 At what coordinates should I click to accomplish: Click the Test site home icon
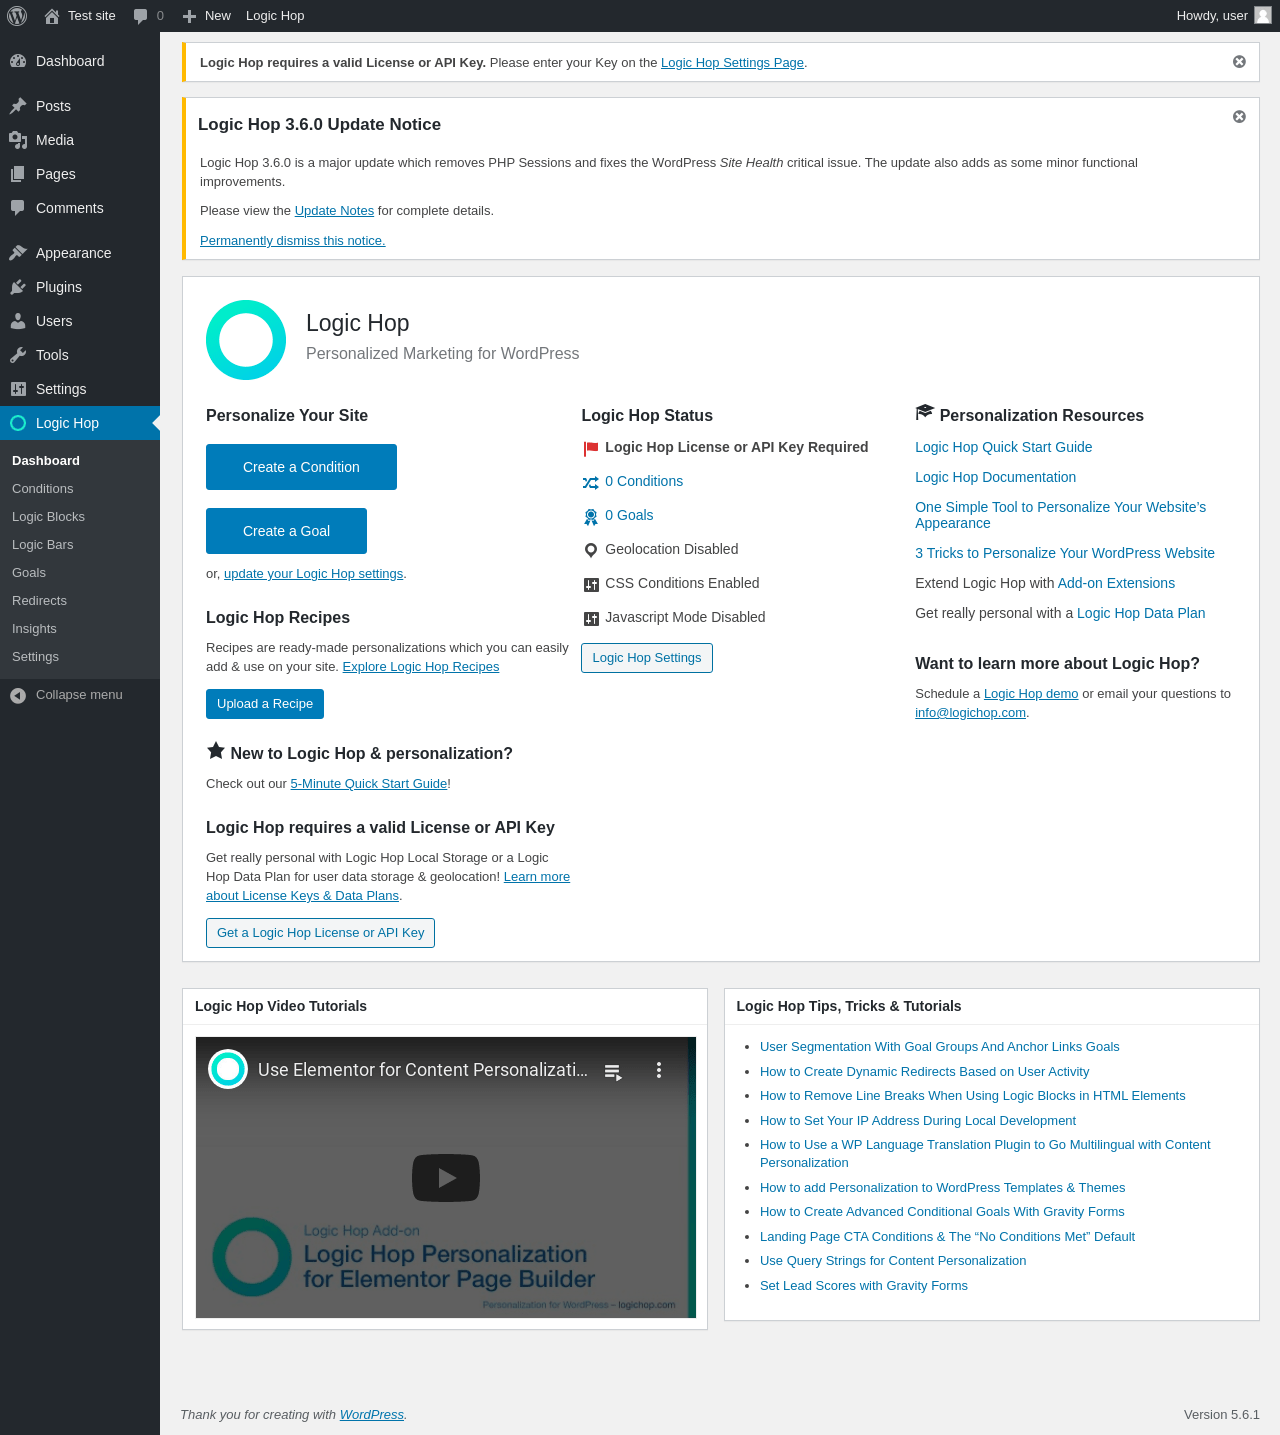[x=52, y=16]
